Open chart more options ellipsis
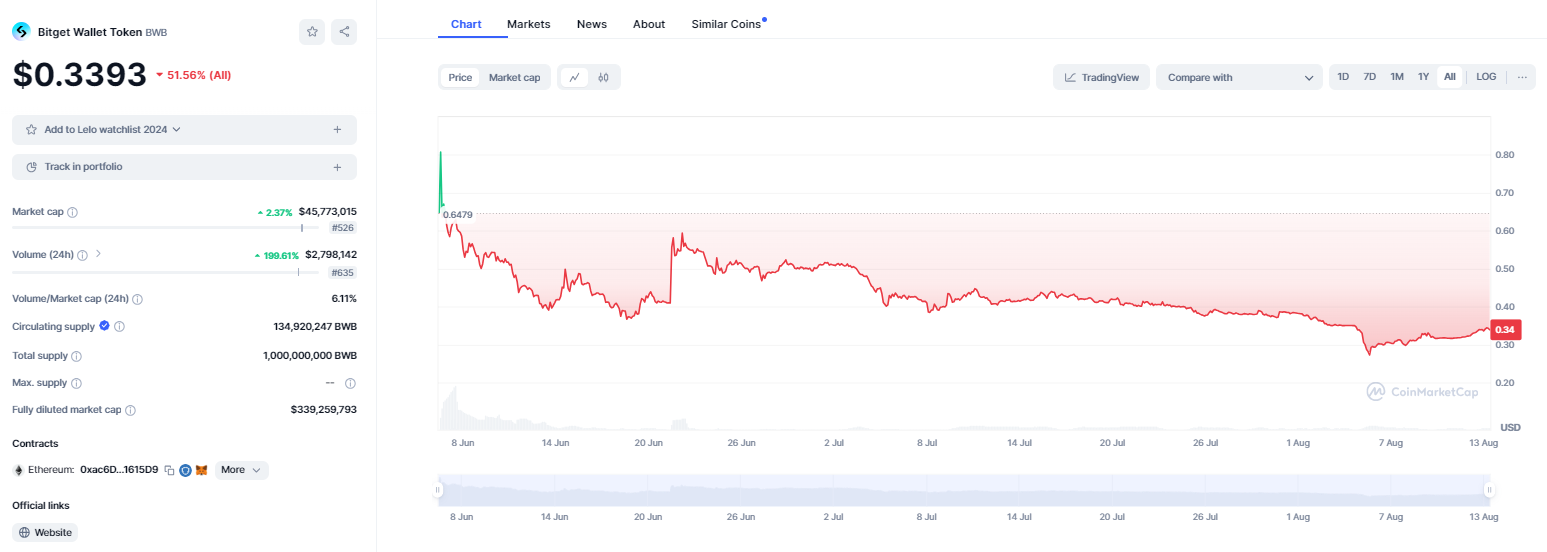This screenshot has height=552, width=1547. click(x=1522, y=77)
